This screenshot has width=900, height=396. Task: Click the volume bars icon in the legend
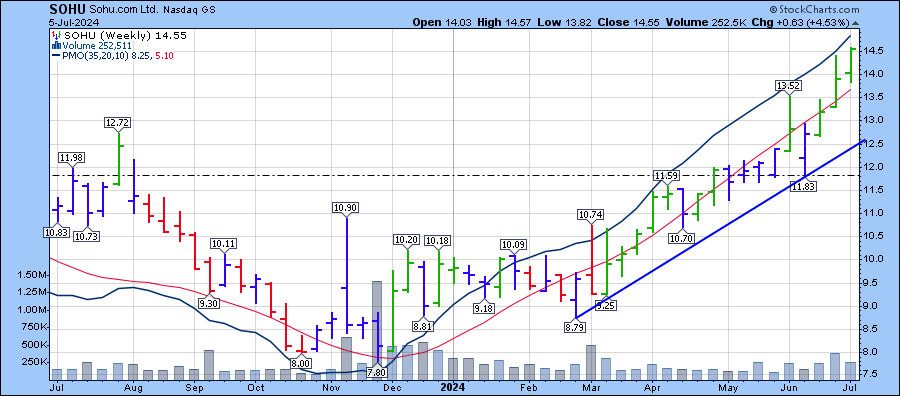[x=55, y=45]
